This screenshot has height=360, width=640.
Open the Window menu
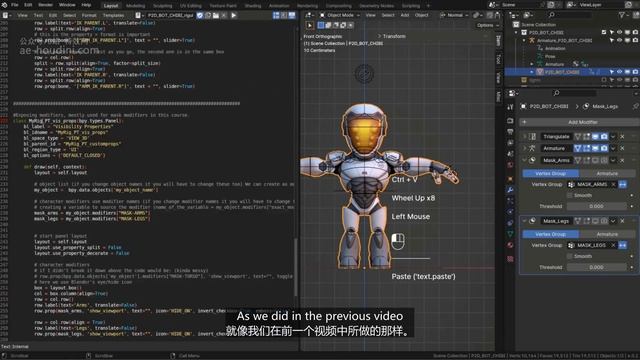pyautogui.click(x=67, y=5)
